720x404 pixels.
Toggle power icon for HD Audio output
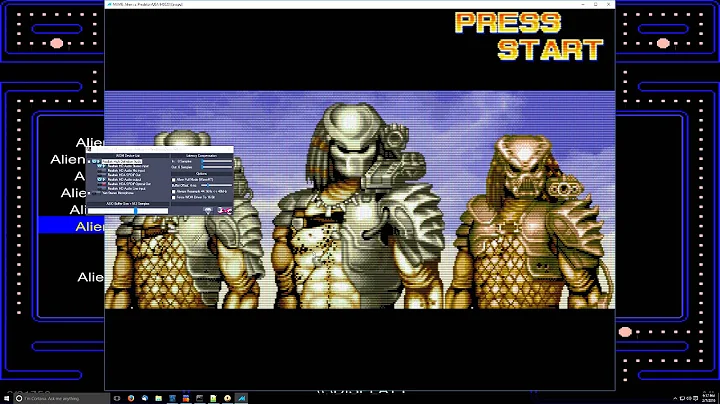click(100, 180)
